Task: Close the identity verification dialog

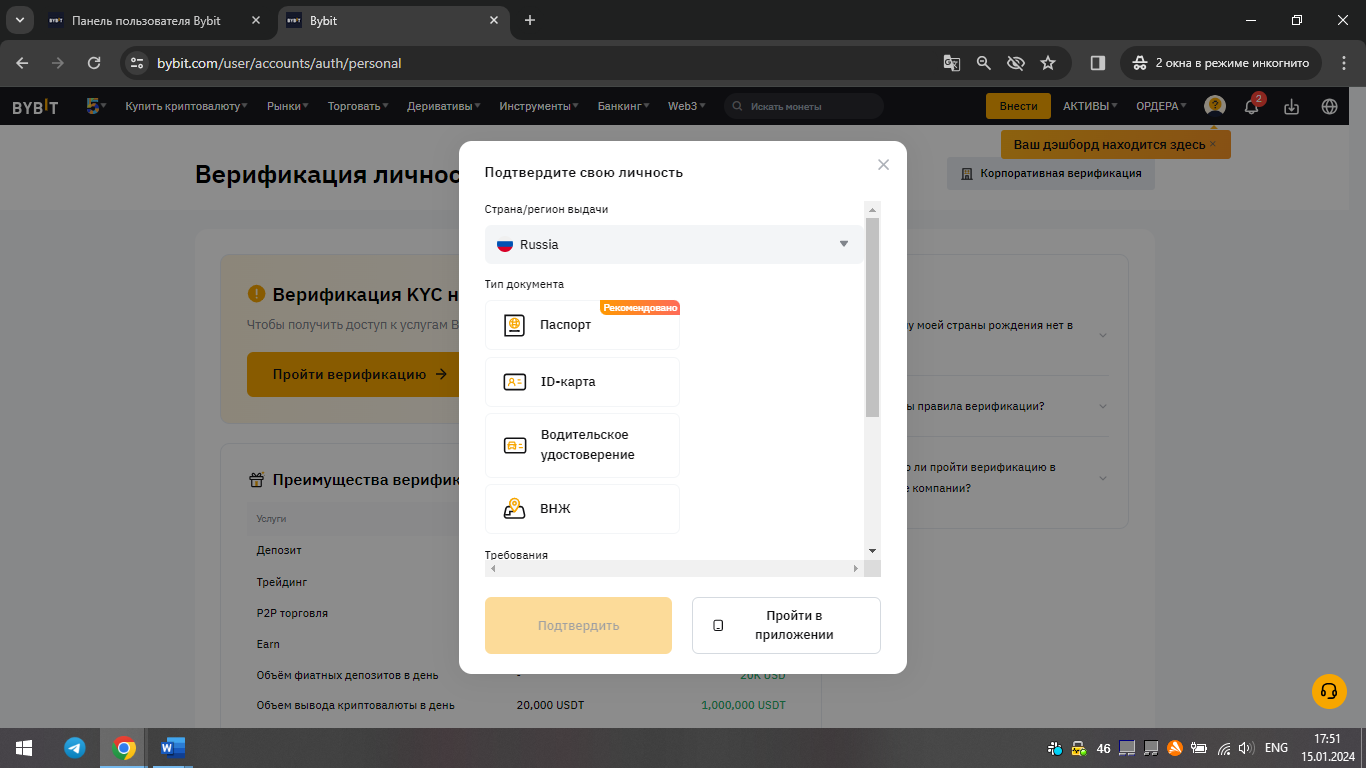Action: pos(883,165)
